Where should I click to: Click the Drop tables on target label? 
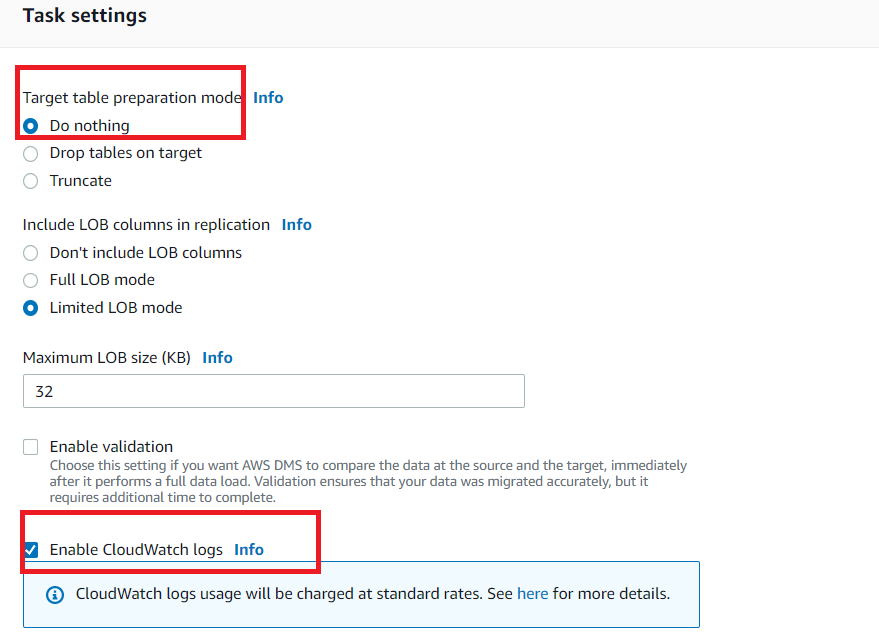tap(126, 153)
